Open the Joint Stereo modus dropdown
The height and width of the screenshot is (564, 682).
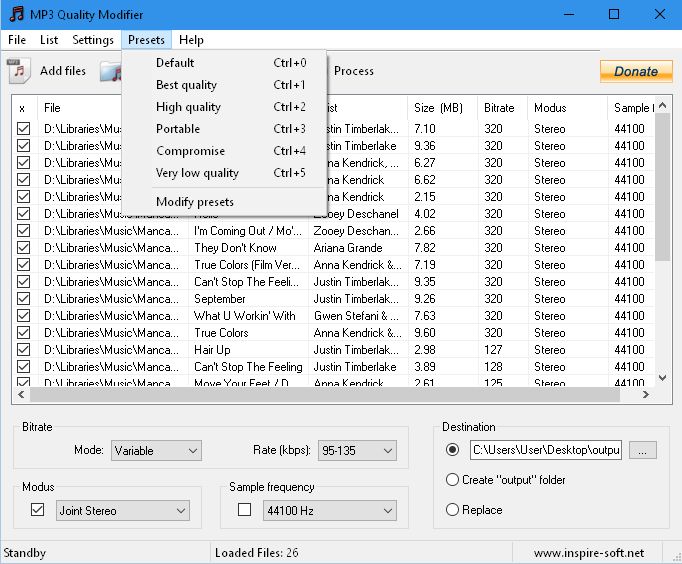coord(123,510)
